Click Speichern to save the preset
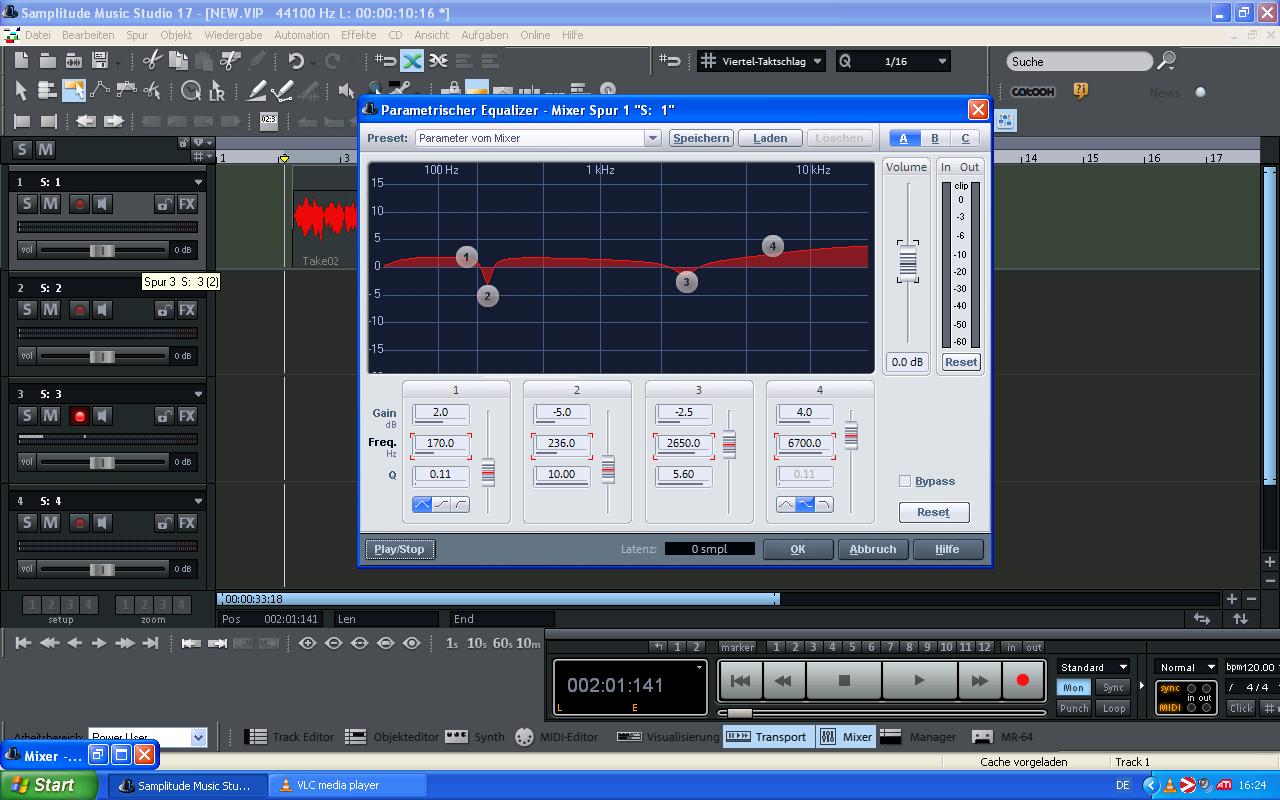 (701, 138)
